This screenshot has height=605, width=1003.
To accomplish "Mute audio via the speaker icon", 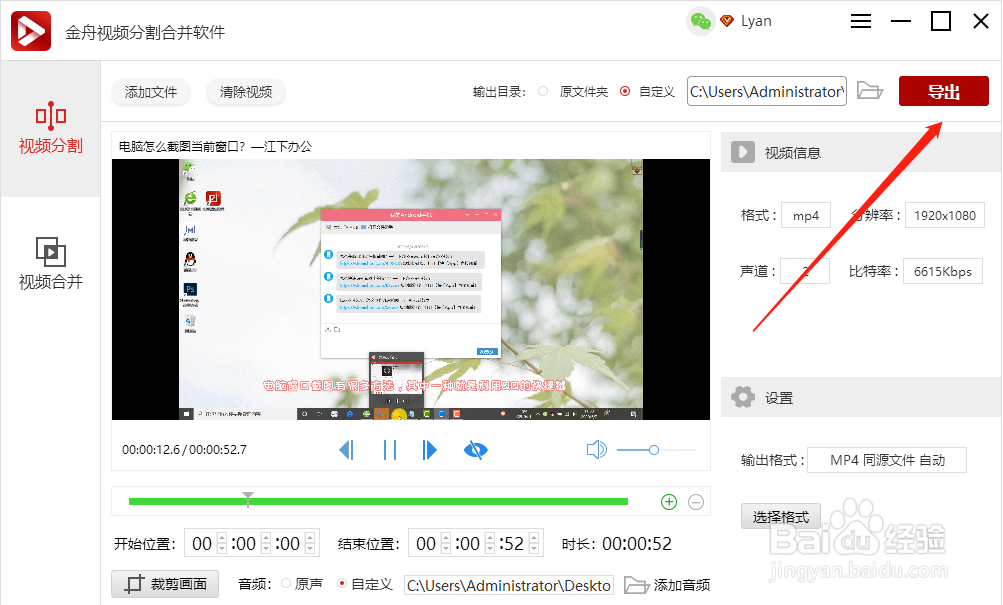I will (x=596, y=449).
